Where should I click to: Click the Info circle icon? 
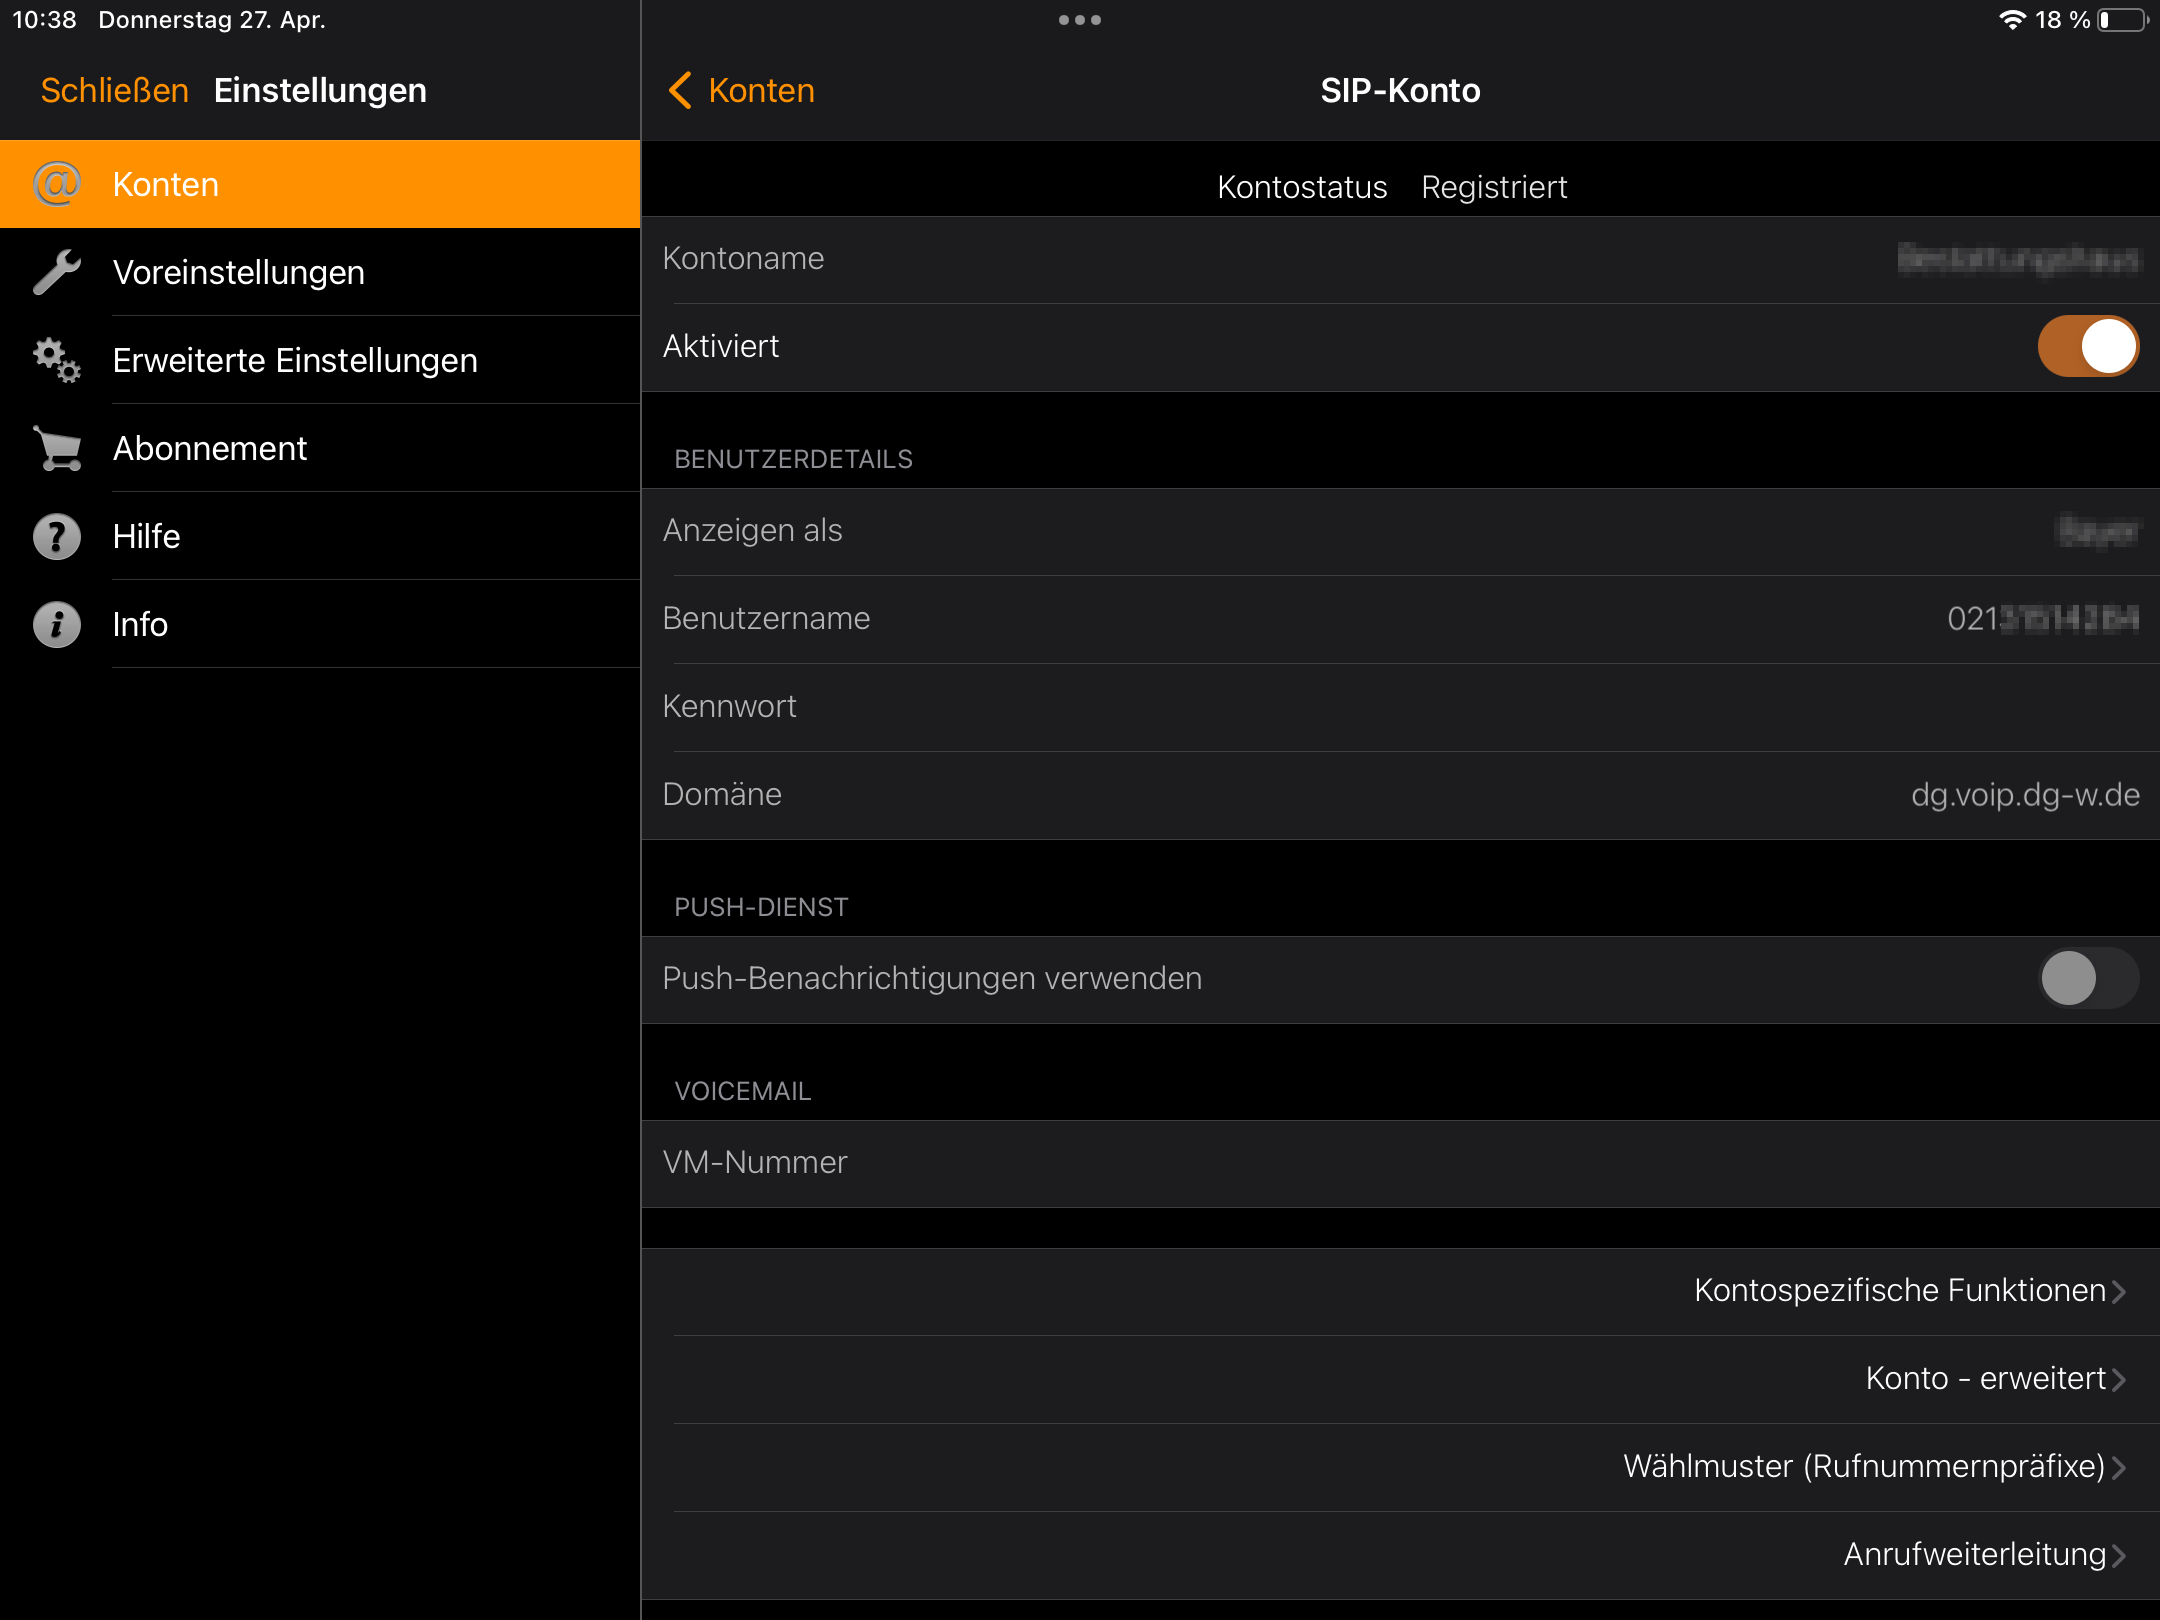(57, 624)
